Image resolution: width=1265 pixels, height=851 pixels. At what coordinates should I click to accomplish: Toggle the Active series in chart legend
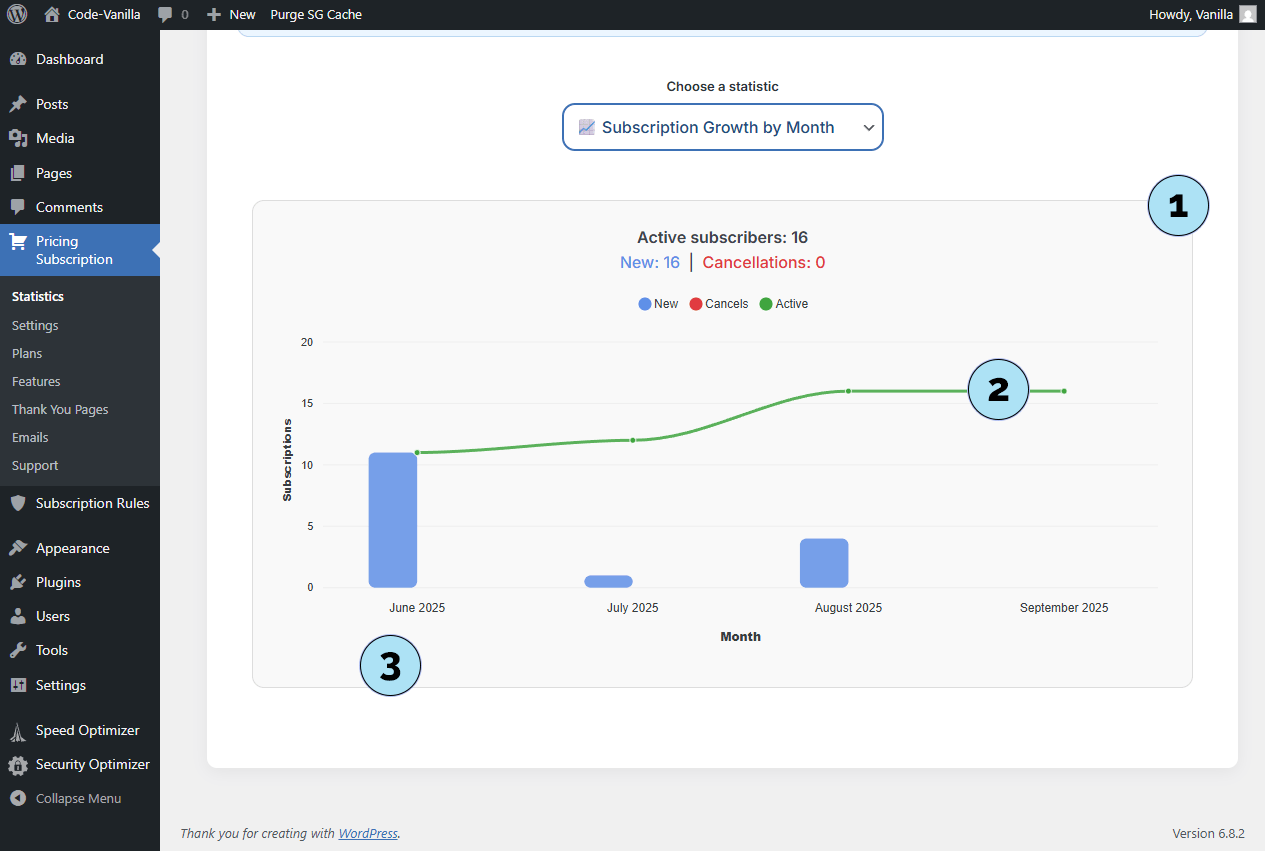coord(784,304)
